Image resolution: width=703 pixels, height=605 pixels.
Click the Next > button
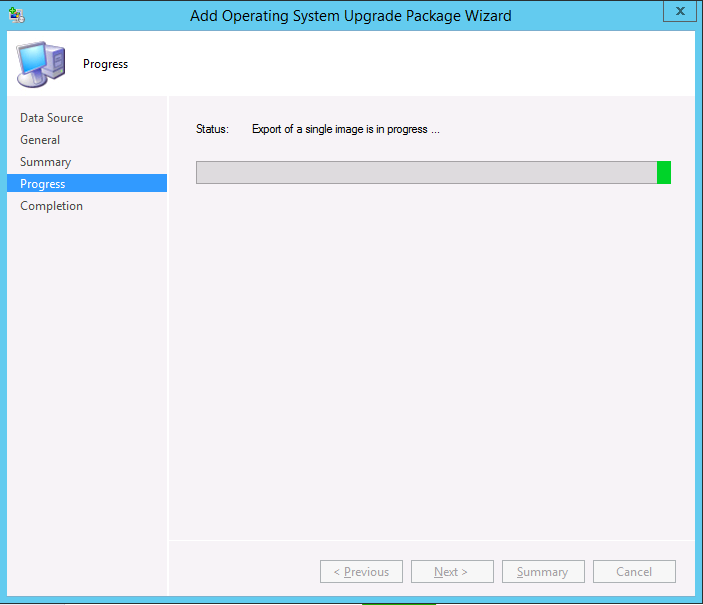pyautogui.click(x=452, y=571)
